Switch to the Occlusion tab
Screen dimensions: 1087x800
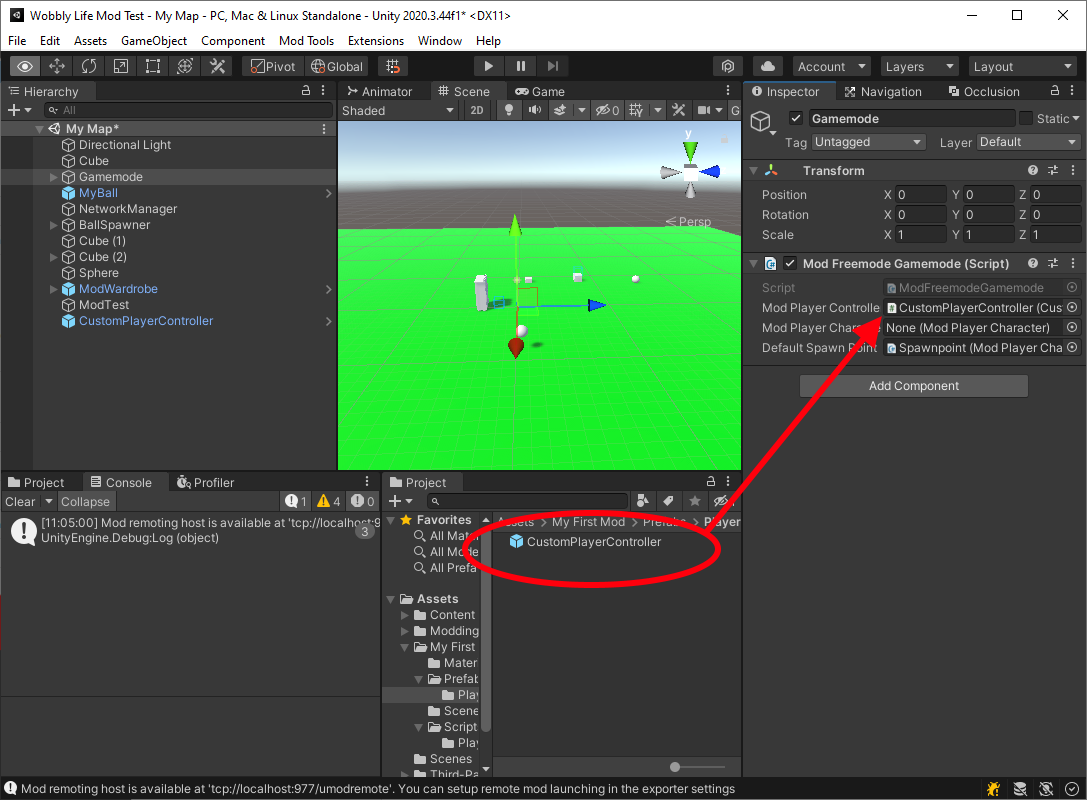pos(984,92)
